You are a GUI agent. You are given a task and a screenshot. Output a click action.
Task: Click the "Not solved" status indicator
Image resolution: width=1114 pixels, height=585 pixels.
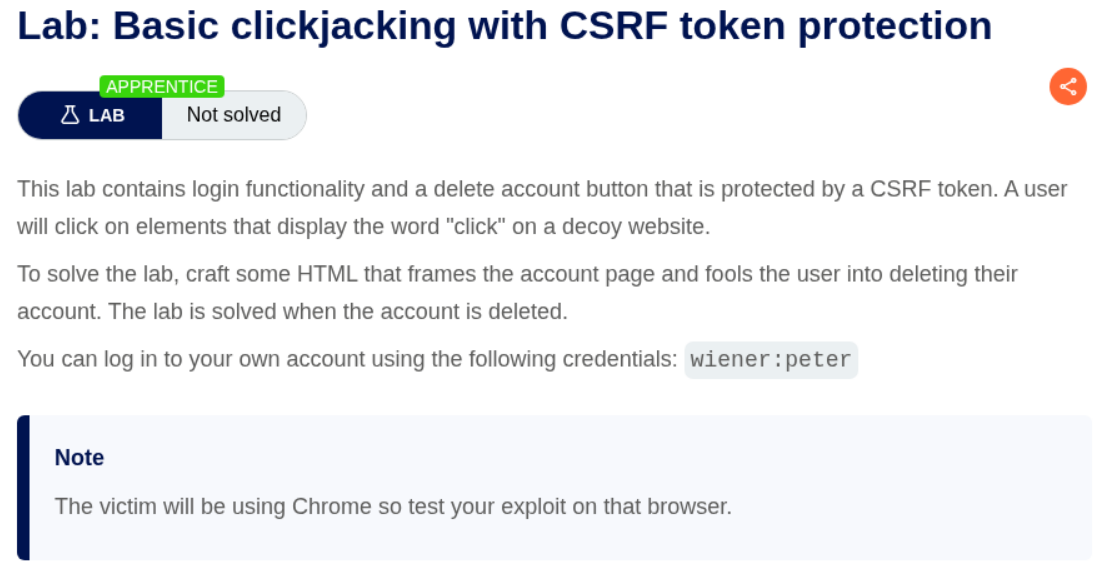234,115
